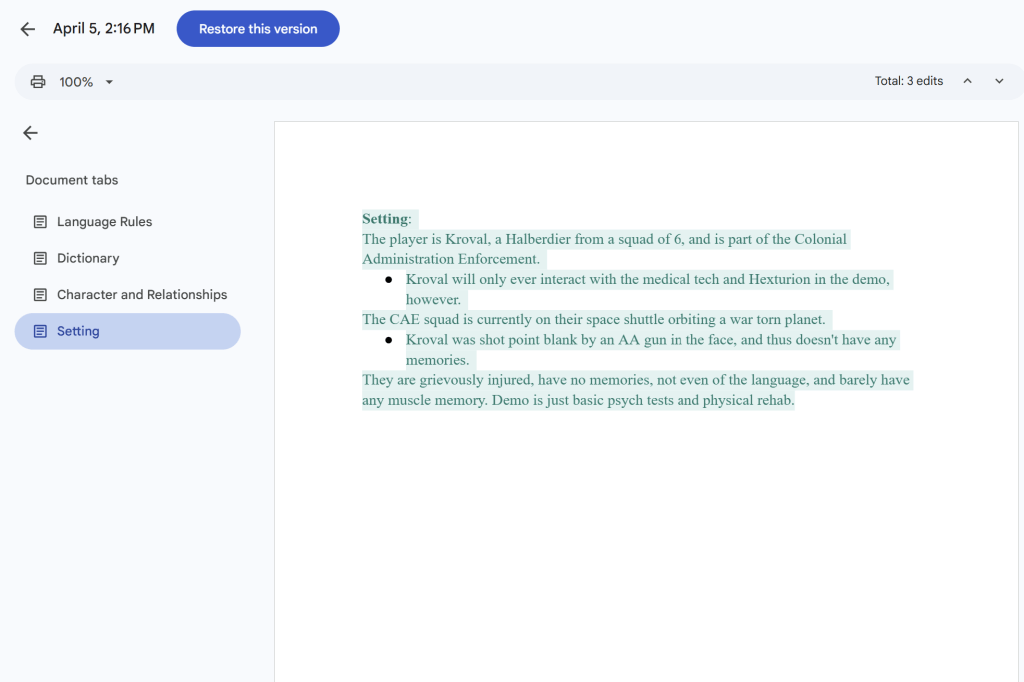Screen dimensions: 1024x682
Task: Click paragraph 'They are grievously injured'
Action: [635, 390]
